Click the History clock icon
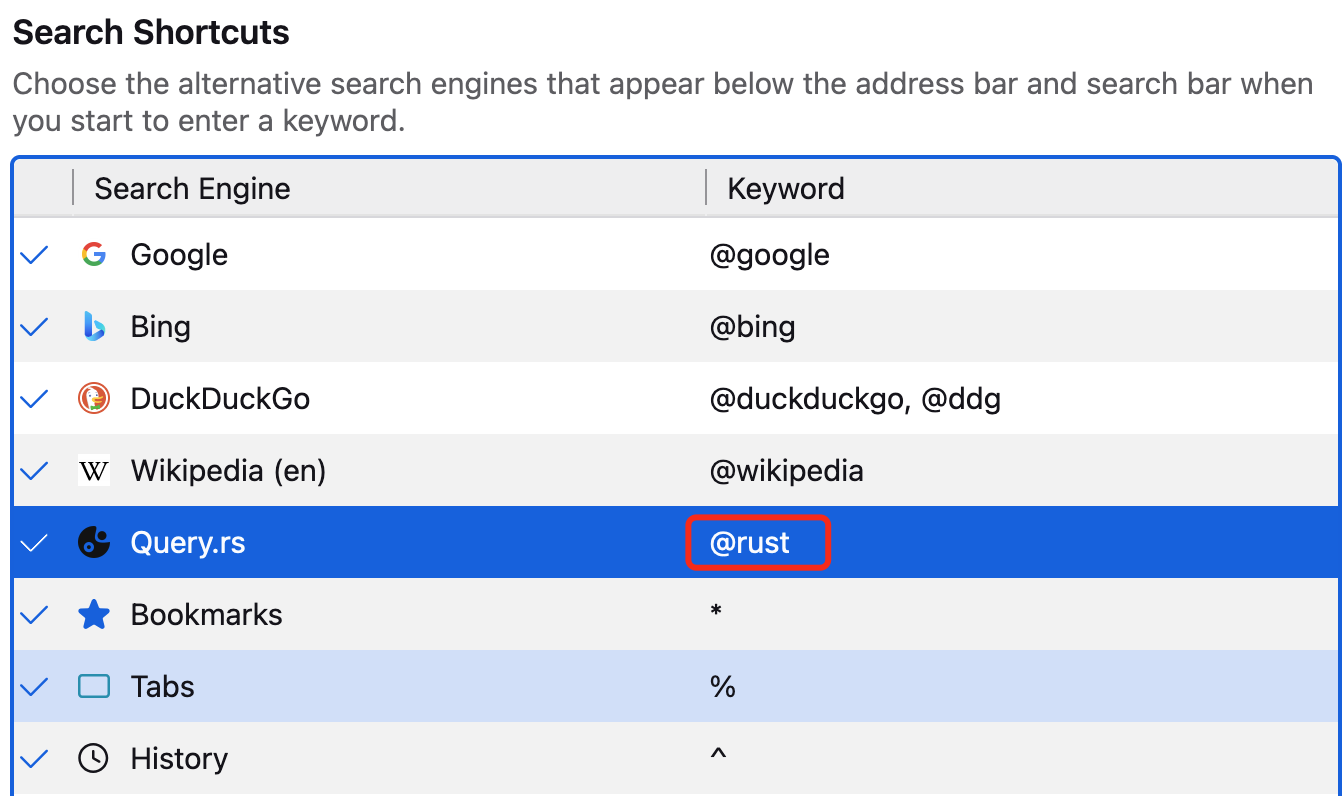This screenshot has width=1342, height=796. [x=93, y=758]
